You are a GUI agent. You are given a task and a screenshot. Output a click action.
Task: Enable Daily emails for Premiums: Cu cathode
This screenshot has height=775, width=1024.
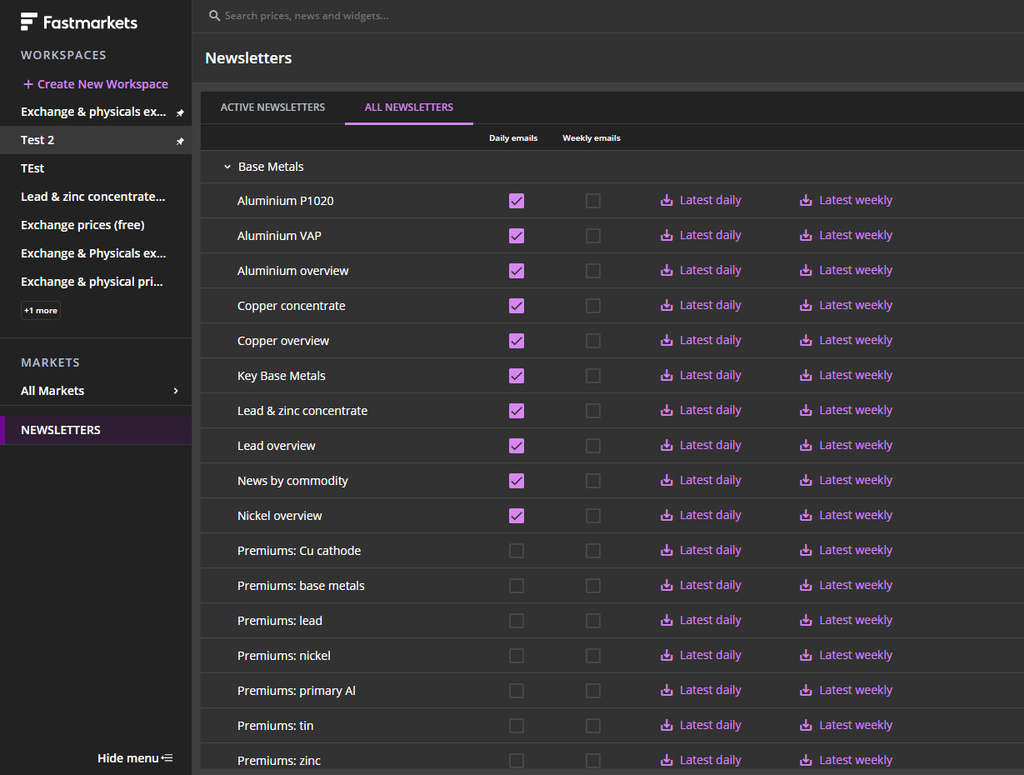tap(516, 551)
